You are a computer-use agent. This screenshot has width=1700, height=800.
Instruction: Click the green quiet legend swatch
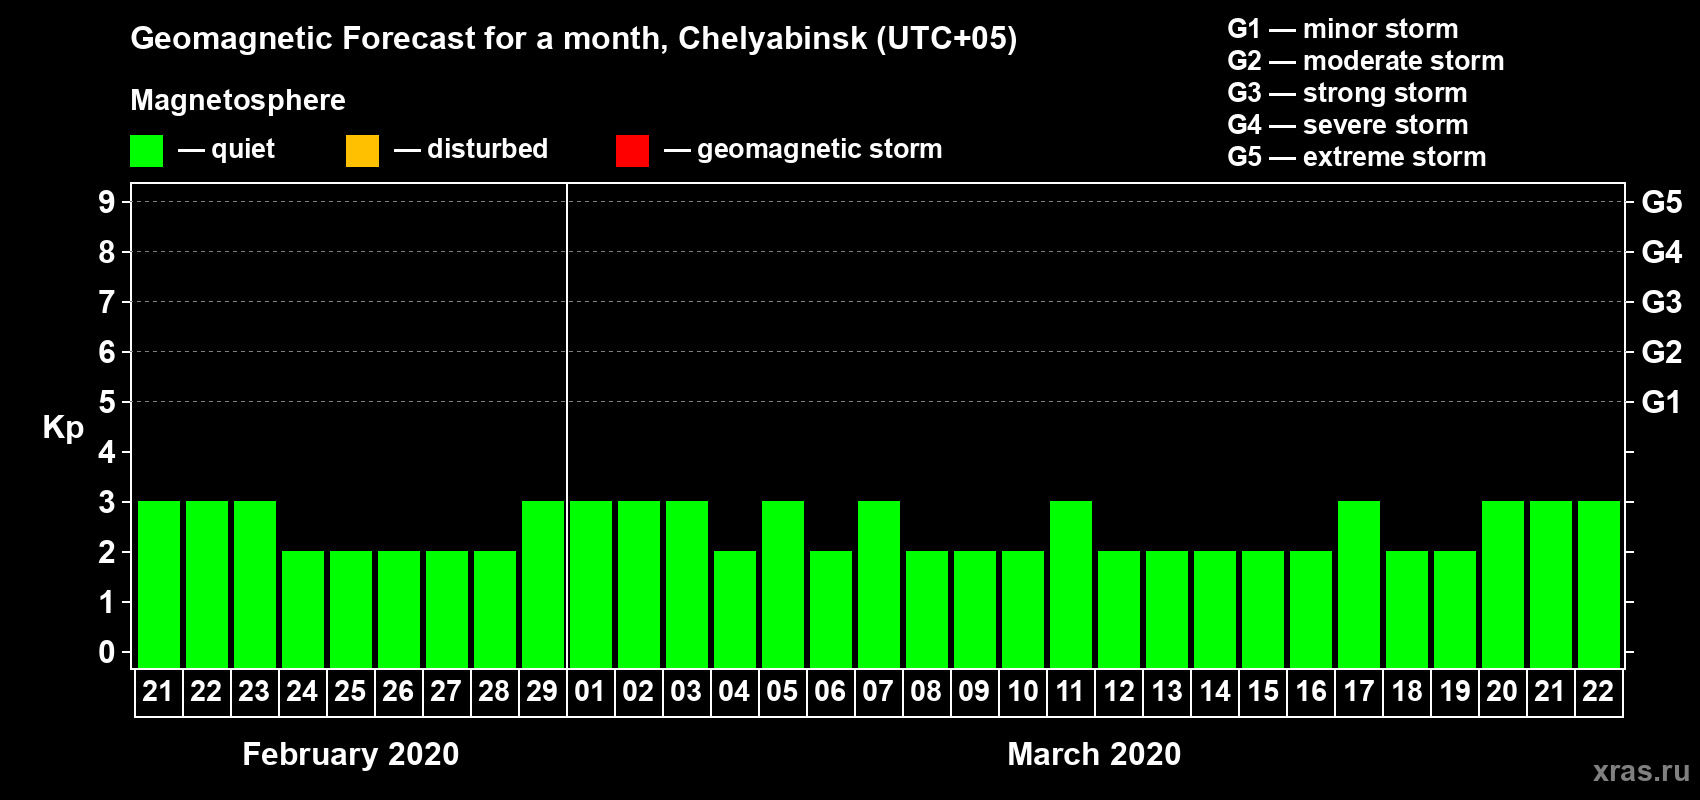tap(146, 151)
